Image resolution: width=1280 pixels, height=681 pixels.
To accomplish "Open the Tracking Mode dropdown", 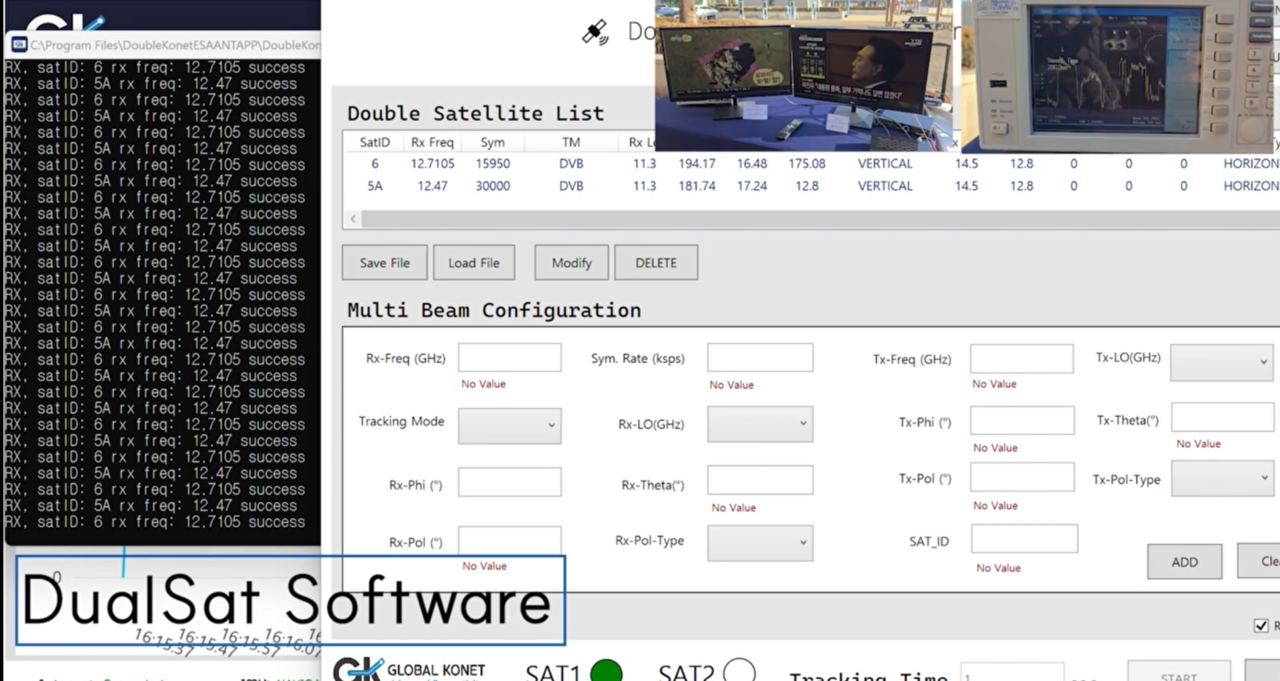I will point(510,425).
